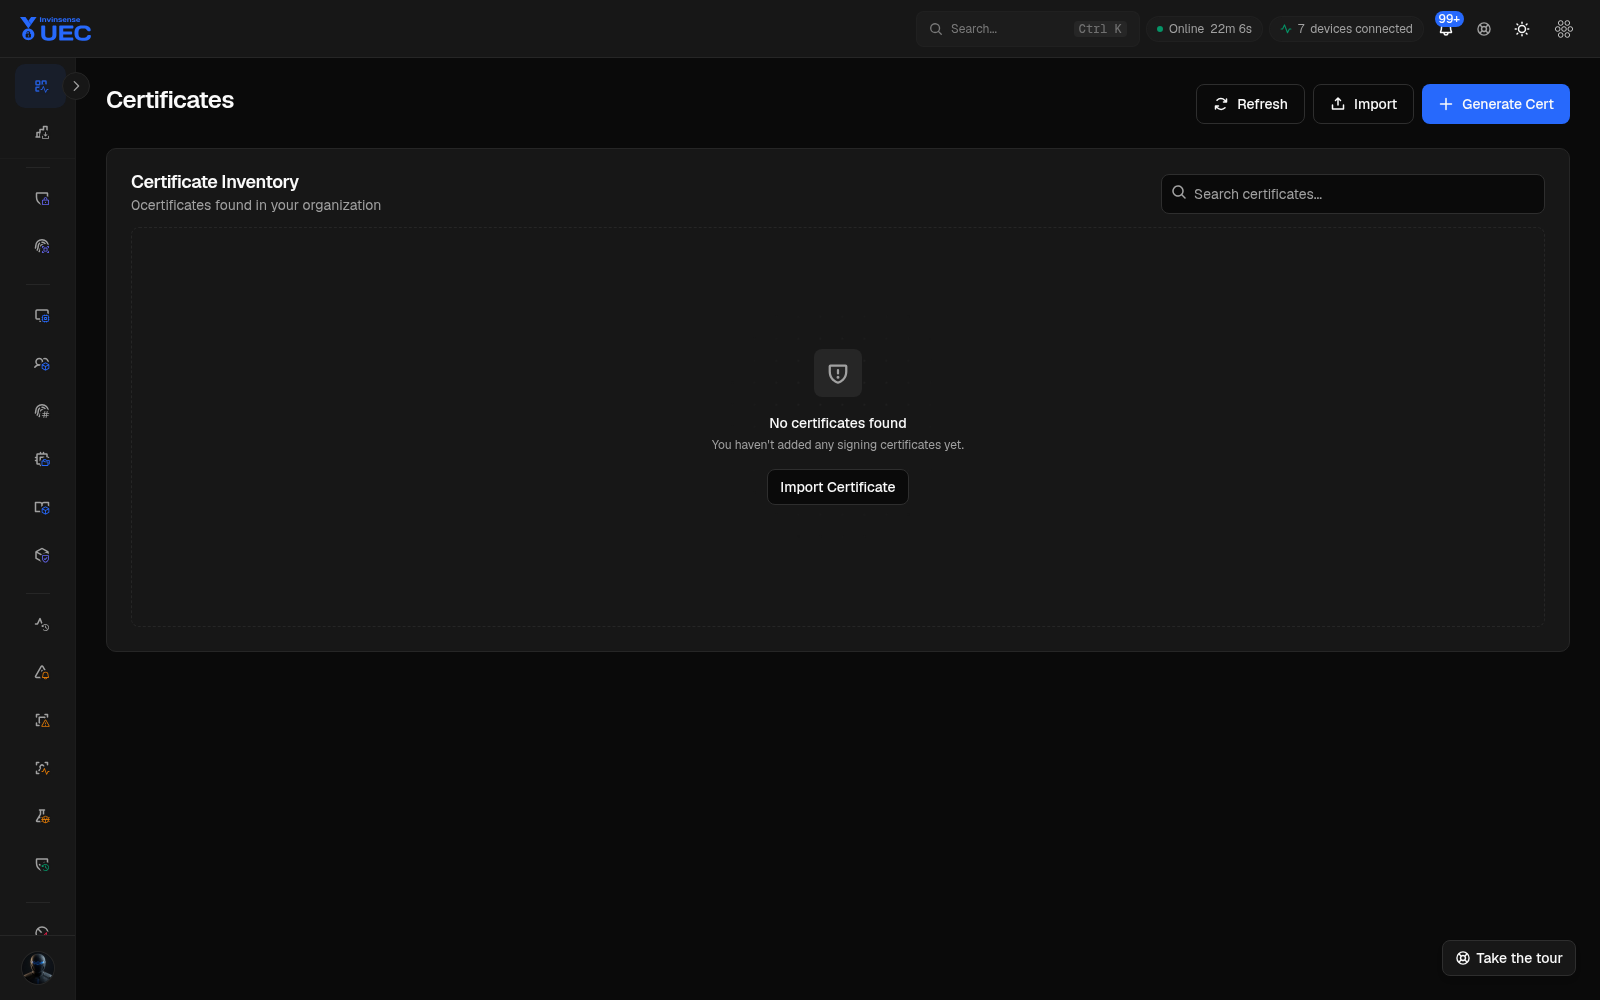Toggle light theme with sun icon
The image size is (1600, 1000).
click(1522, 29)
